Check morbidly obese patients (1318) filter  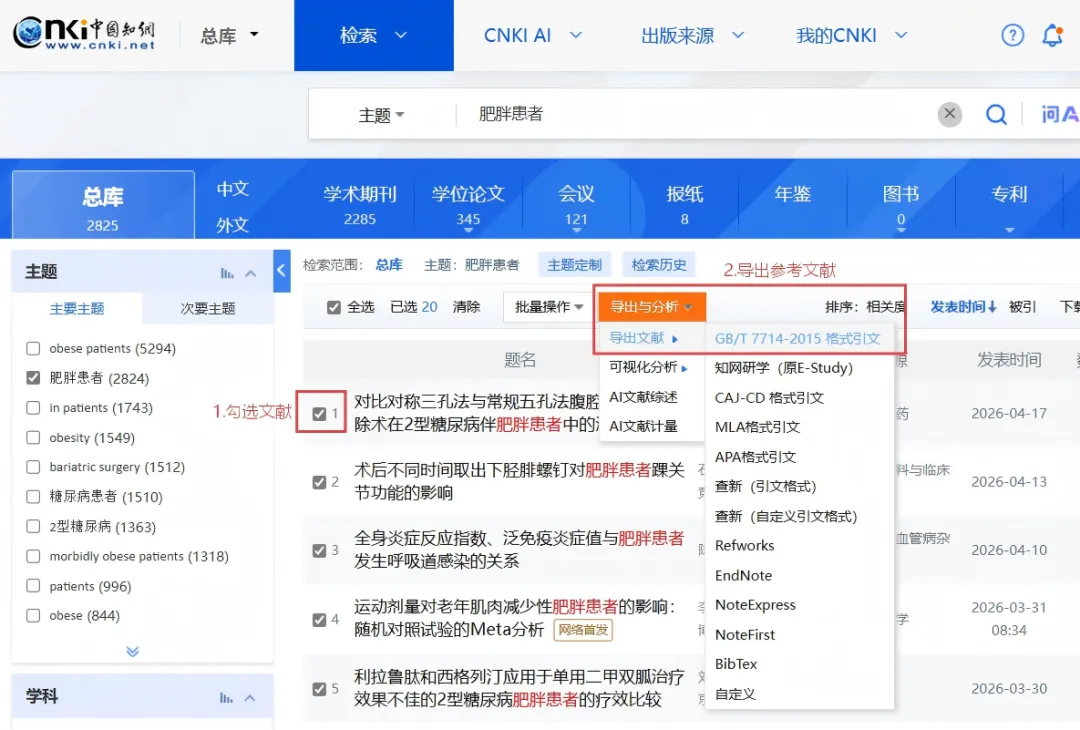33,556
